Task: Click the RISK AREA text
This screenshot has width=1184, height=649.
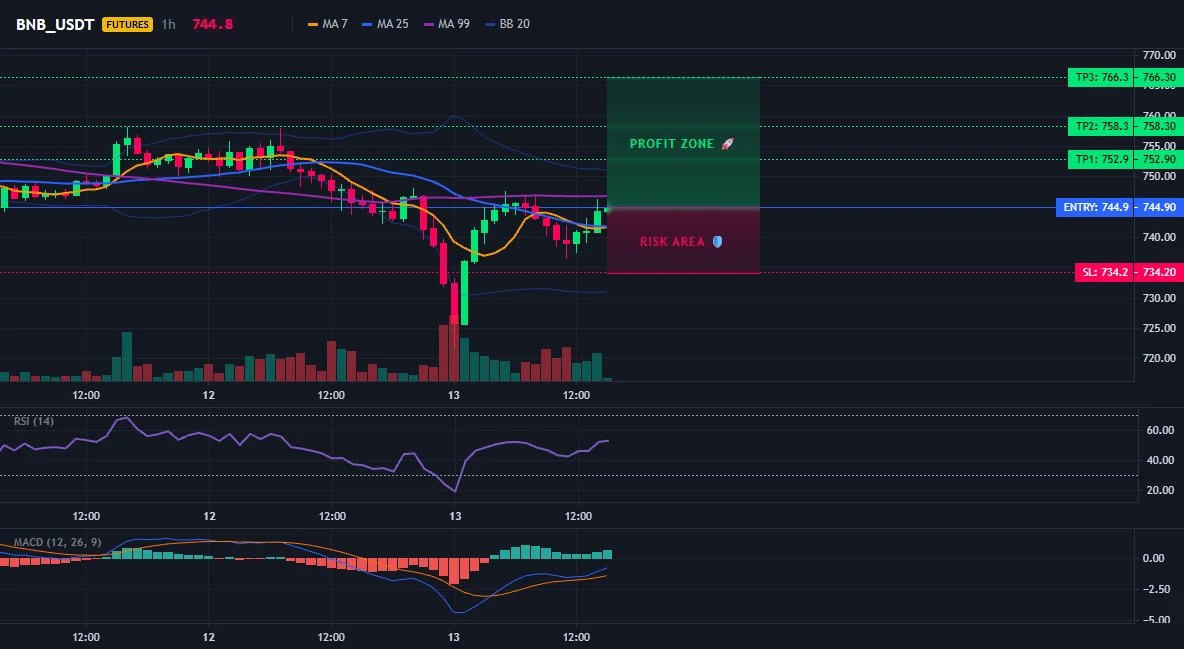Action: tap(672, 242)
